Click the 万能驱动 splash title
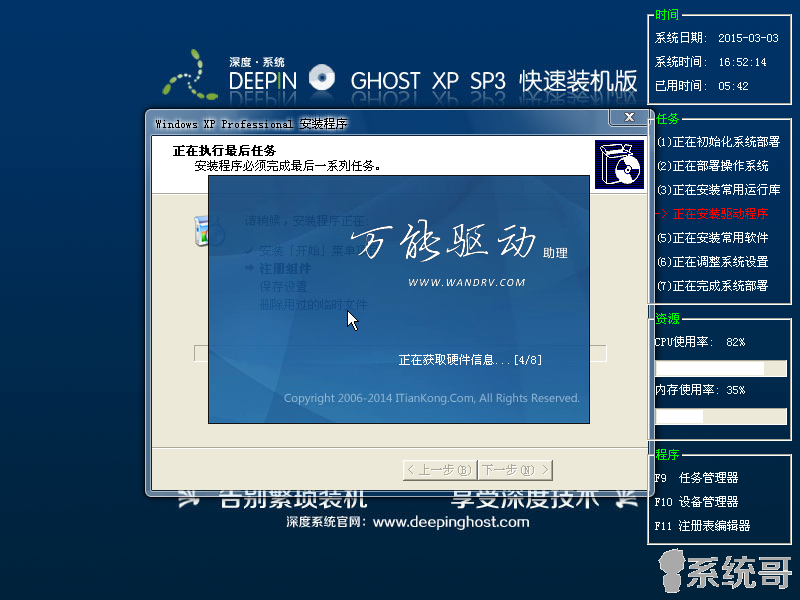The image size is (800, 600). [443, 241]
